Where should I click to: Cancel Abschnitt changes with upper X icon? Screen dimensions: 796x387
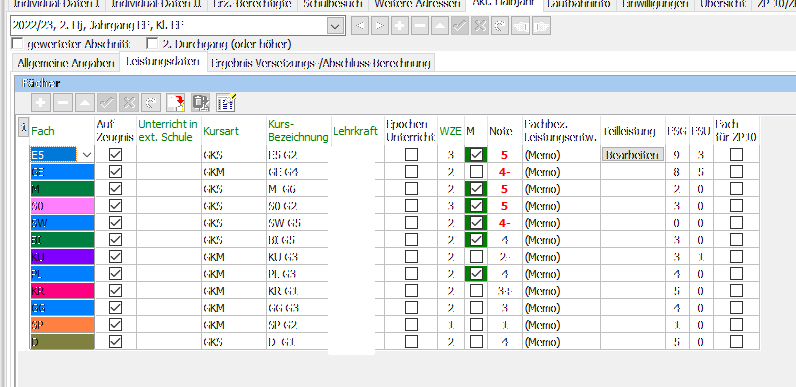click(x=479, y=26)
